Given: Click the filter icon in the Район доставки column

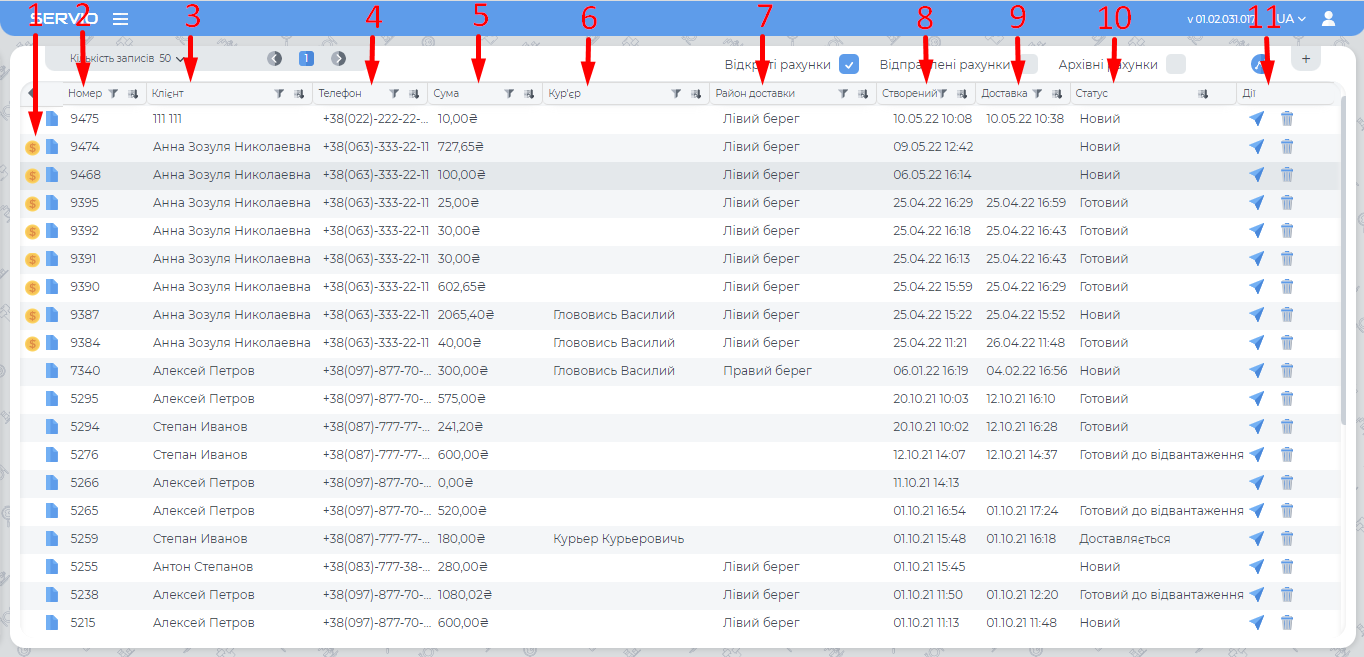Looking at the screenshot, I should click(x=844, y=94).
